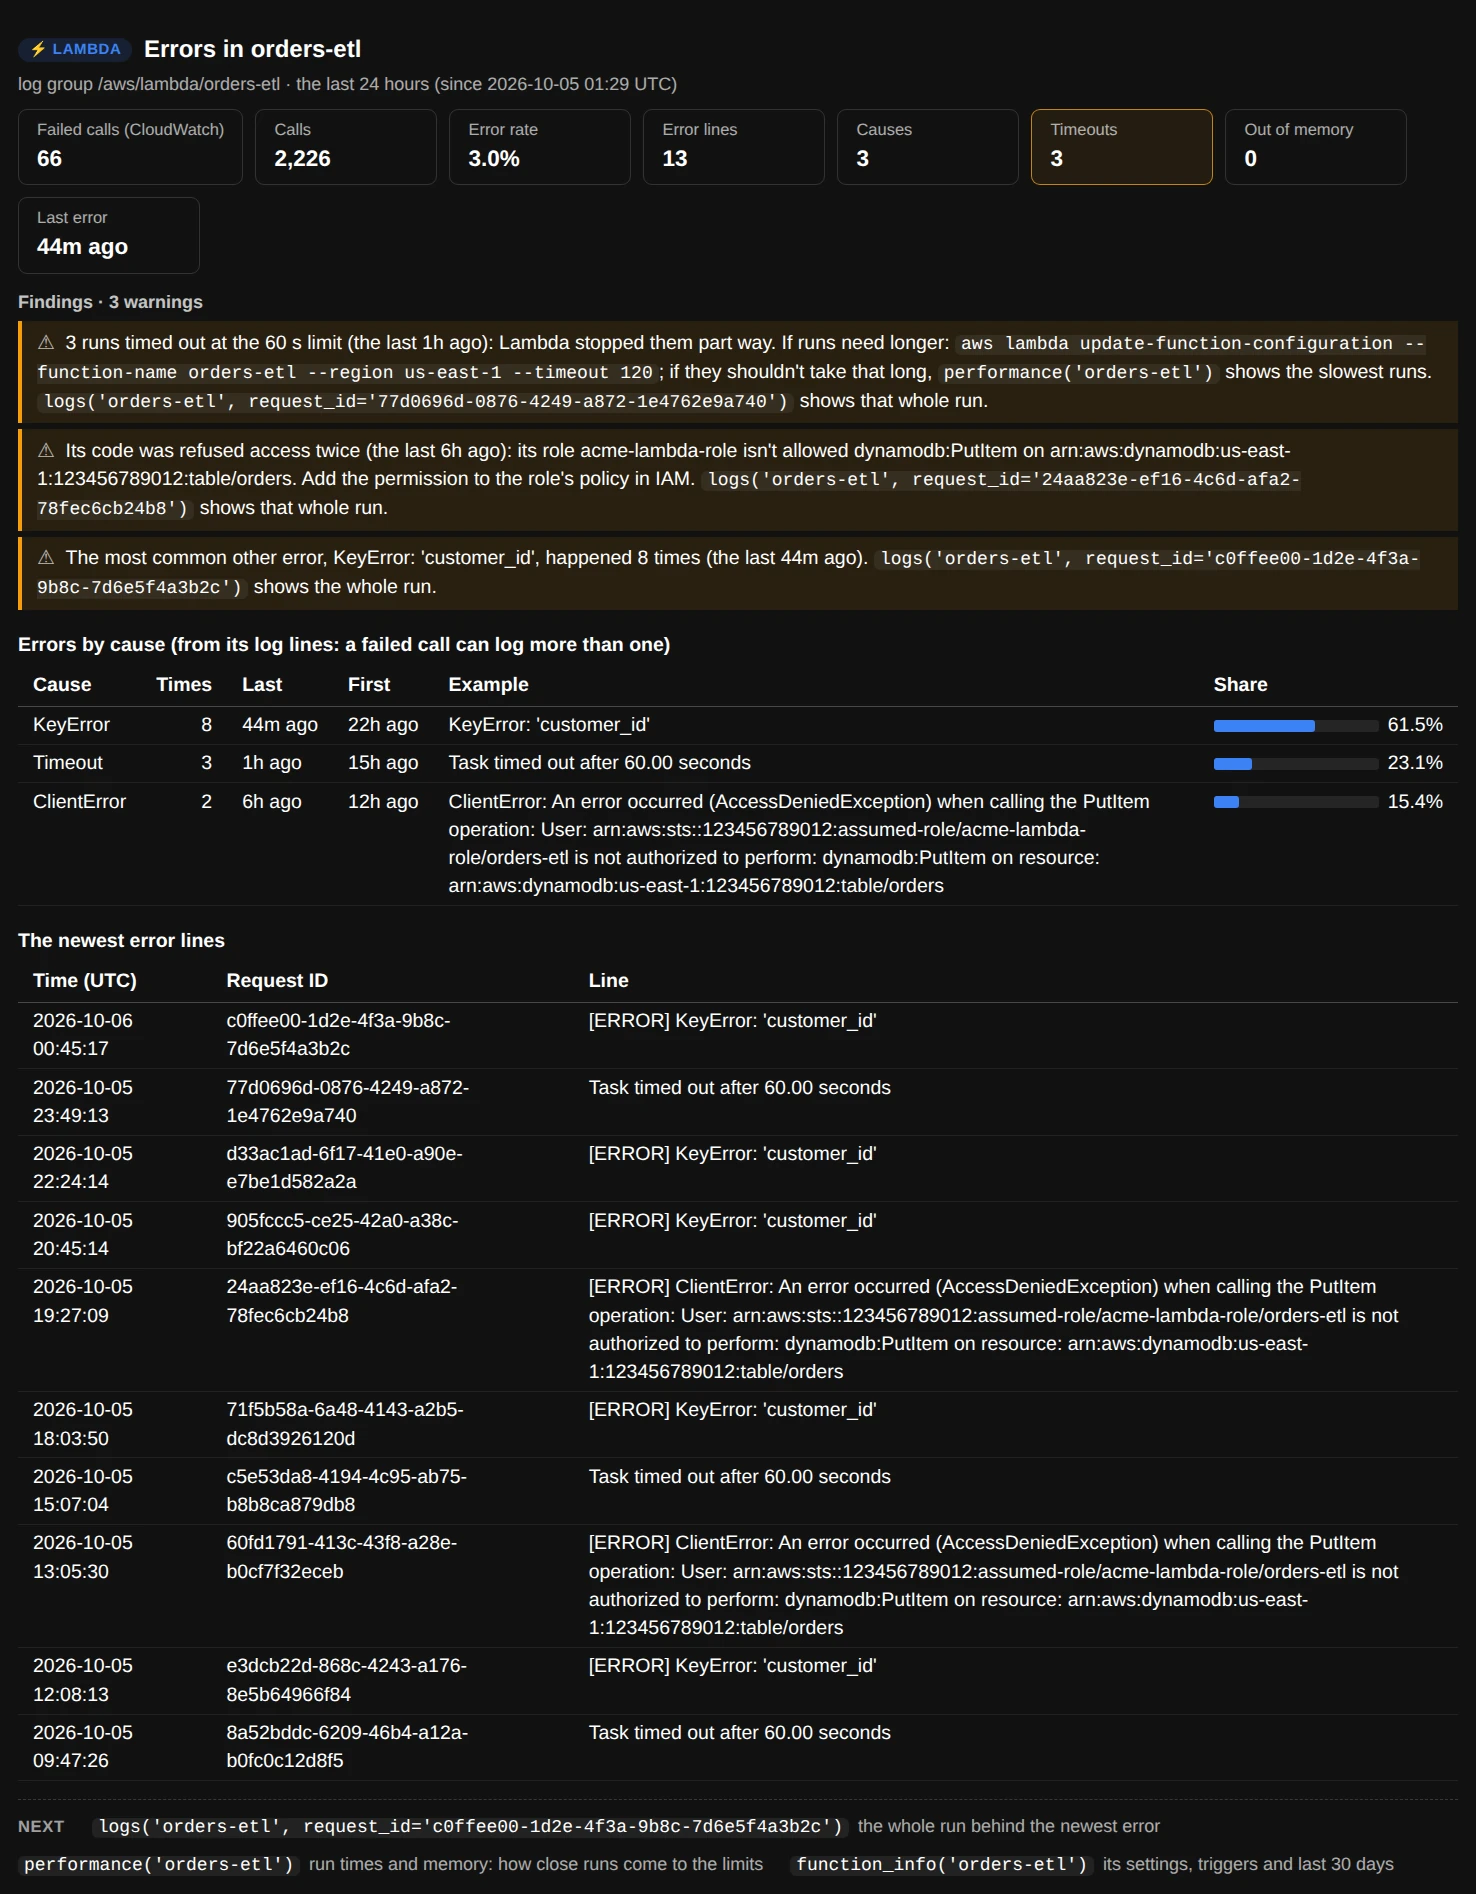Click the performance('orders-etl') code in the NEXT footer

click(159, 1865)
